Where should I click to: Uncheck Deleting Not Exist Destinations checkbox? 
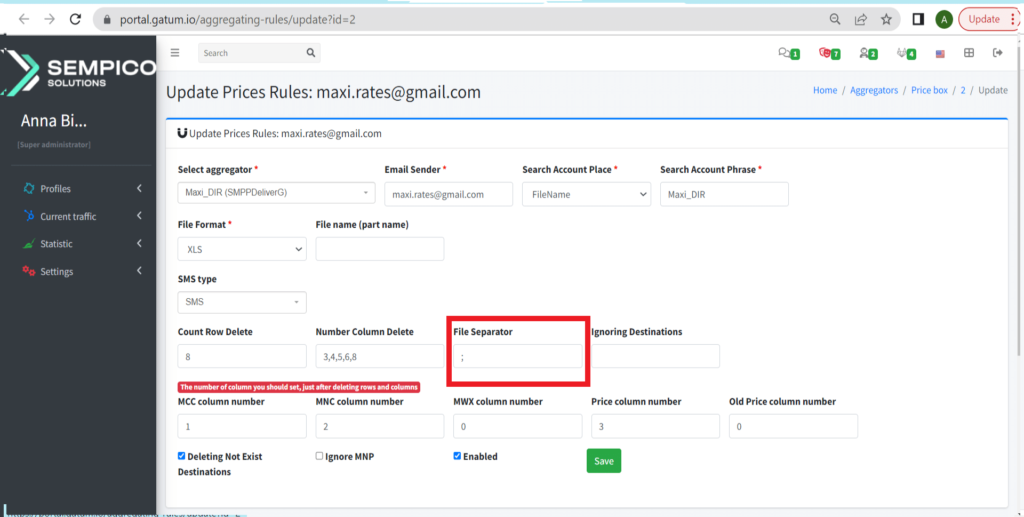click(182, 456)
